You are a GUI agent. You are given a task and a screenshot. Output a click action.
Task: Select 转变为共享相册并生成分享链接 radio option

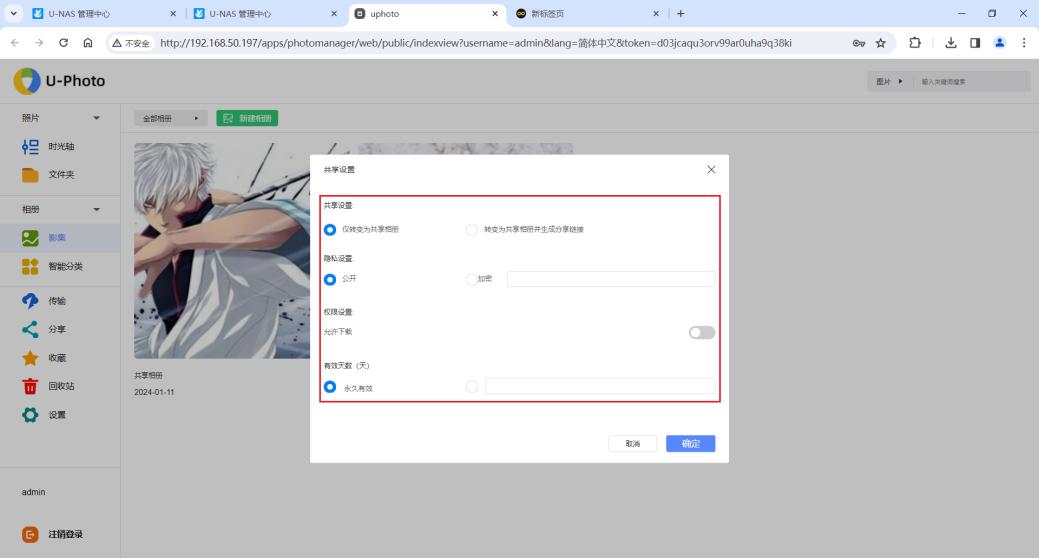(x=472, y=230)
